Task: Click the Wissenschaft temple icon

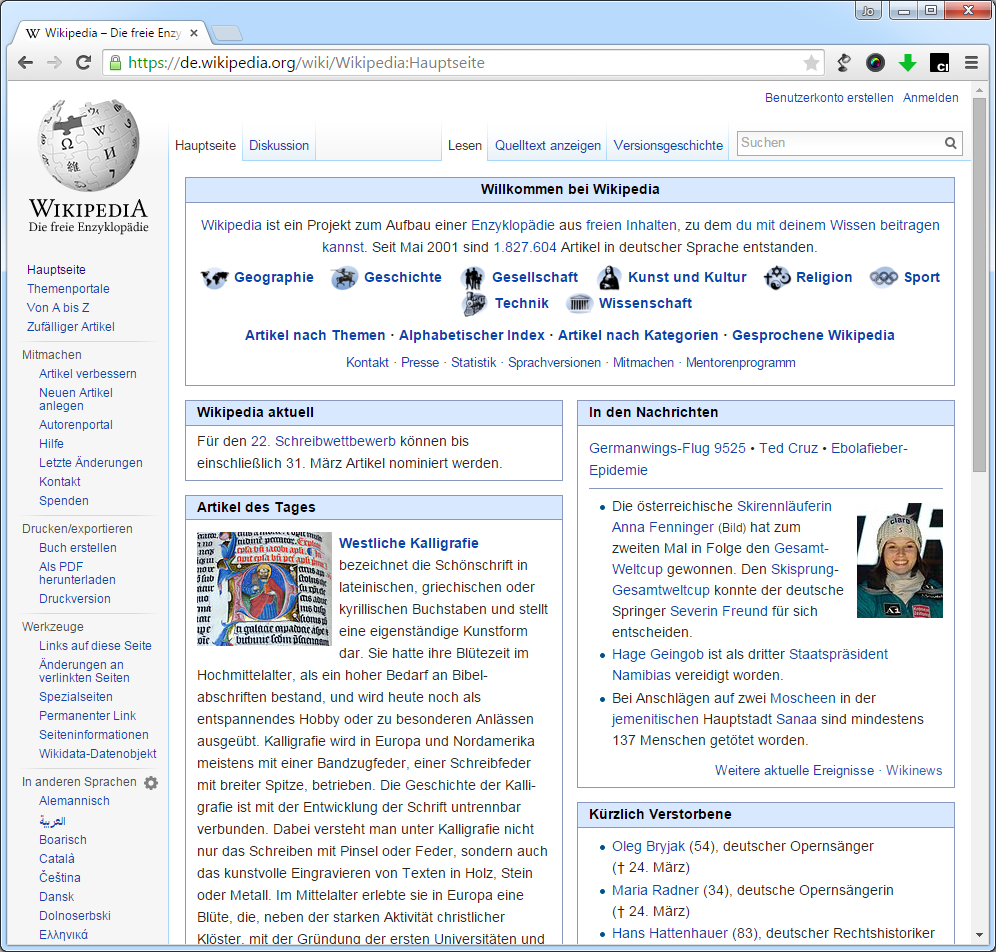Action: (x=579, y=304)
